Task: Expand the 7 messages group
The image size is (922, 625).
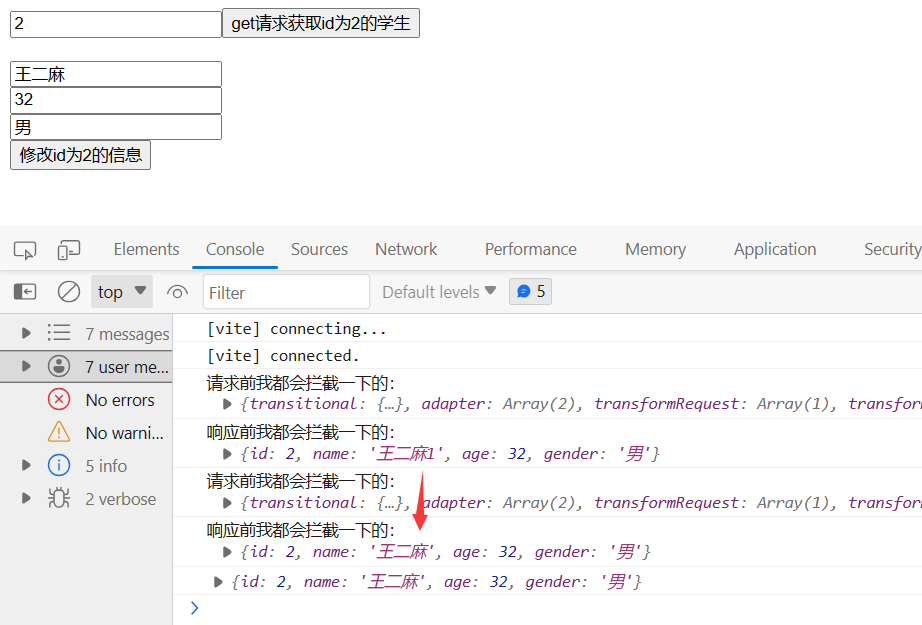Action: click(x=26, y=333)
